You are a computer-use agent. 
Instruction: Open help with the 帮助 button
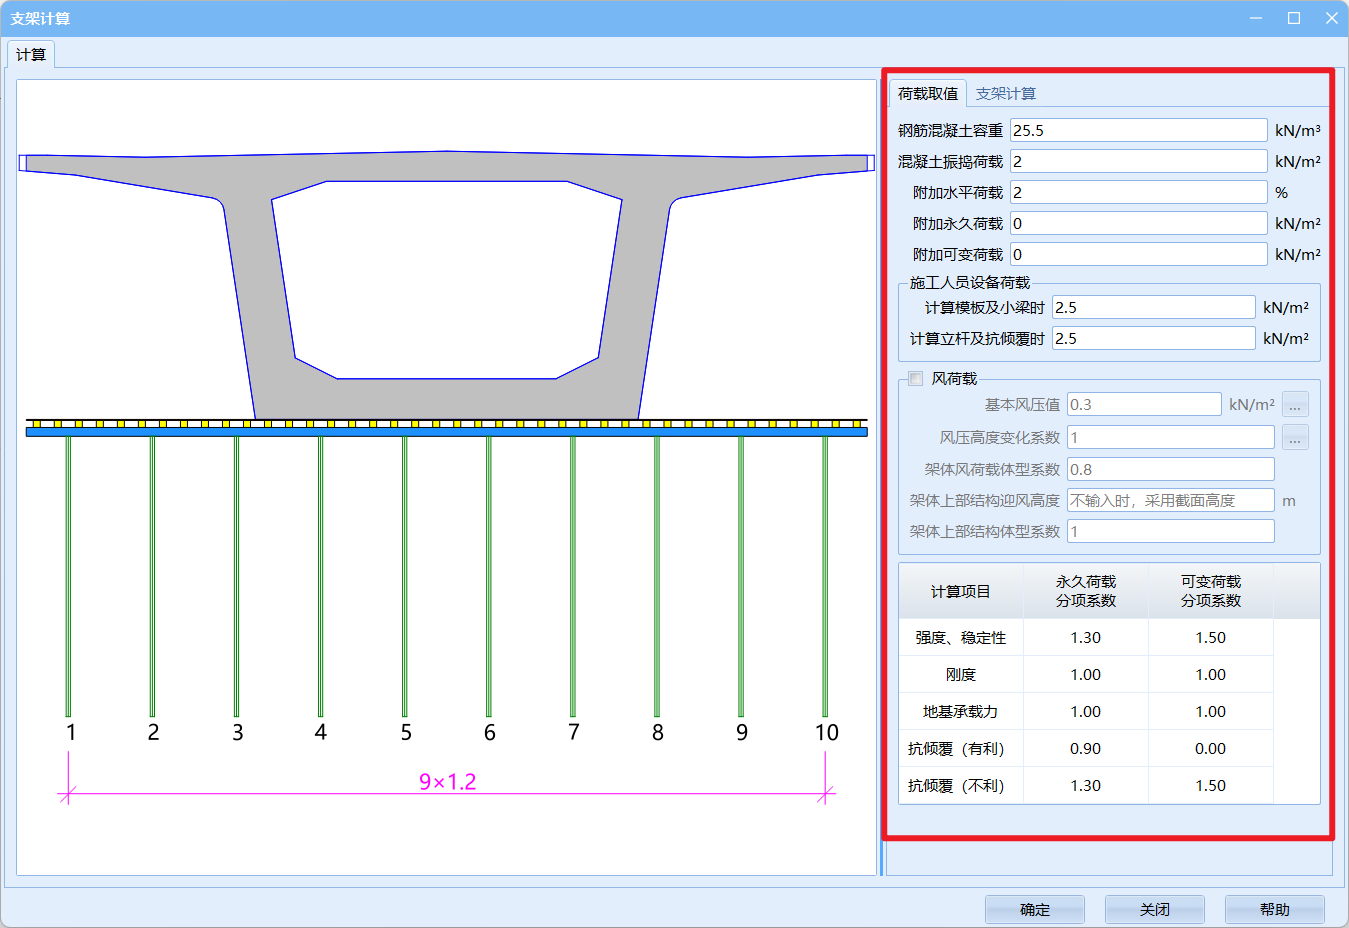[x=1274, y=909]
